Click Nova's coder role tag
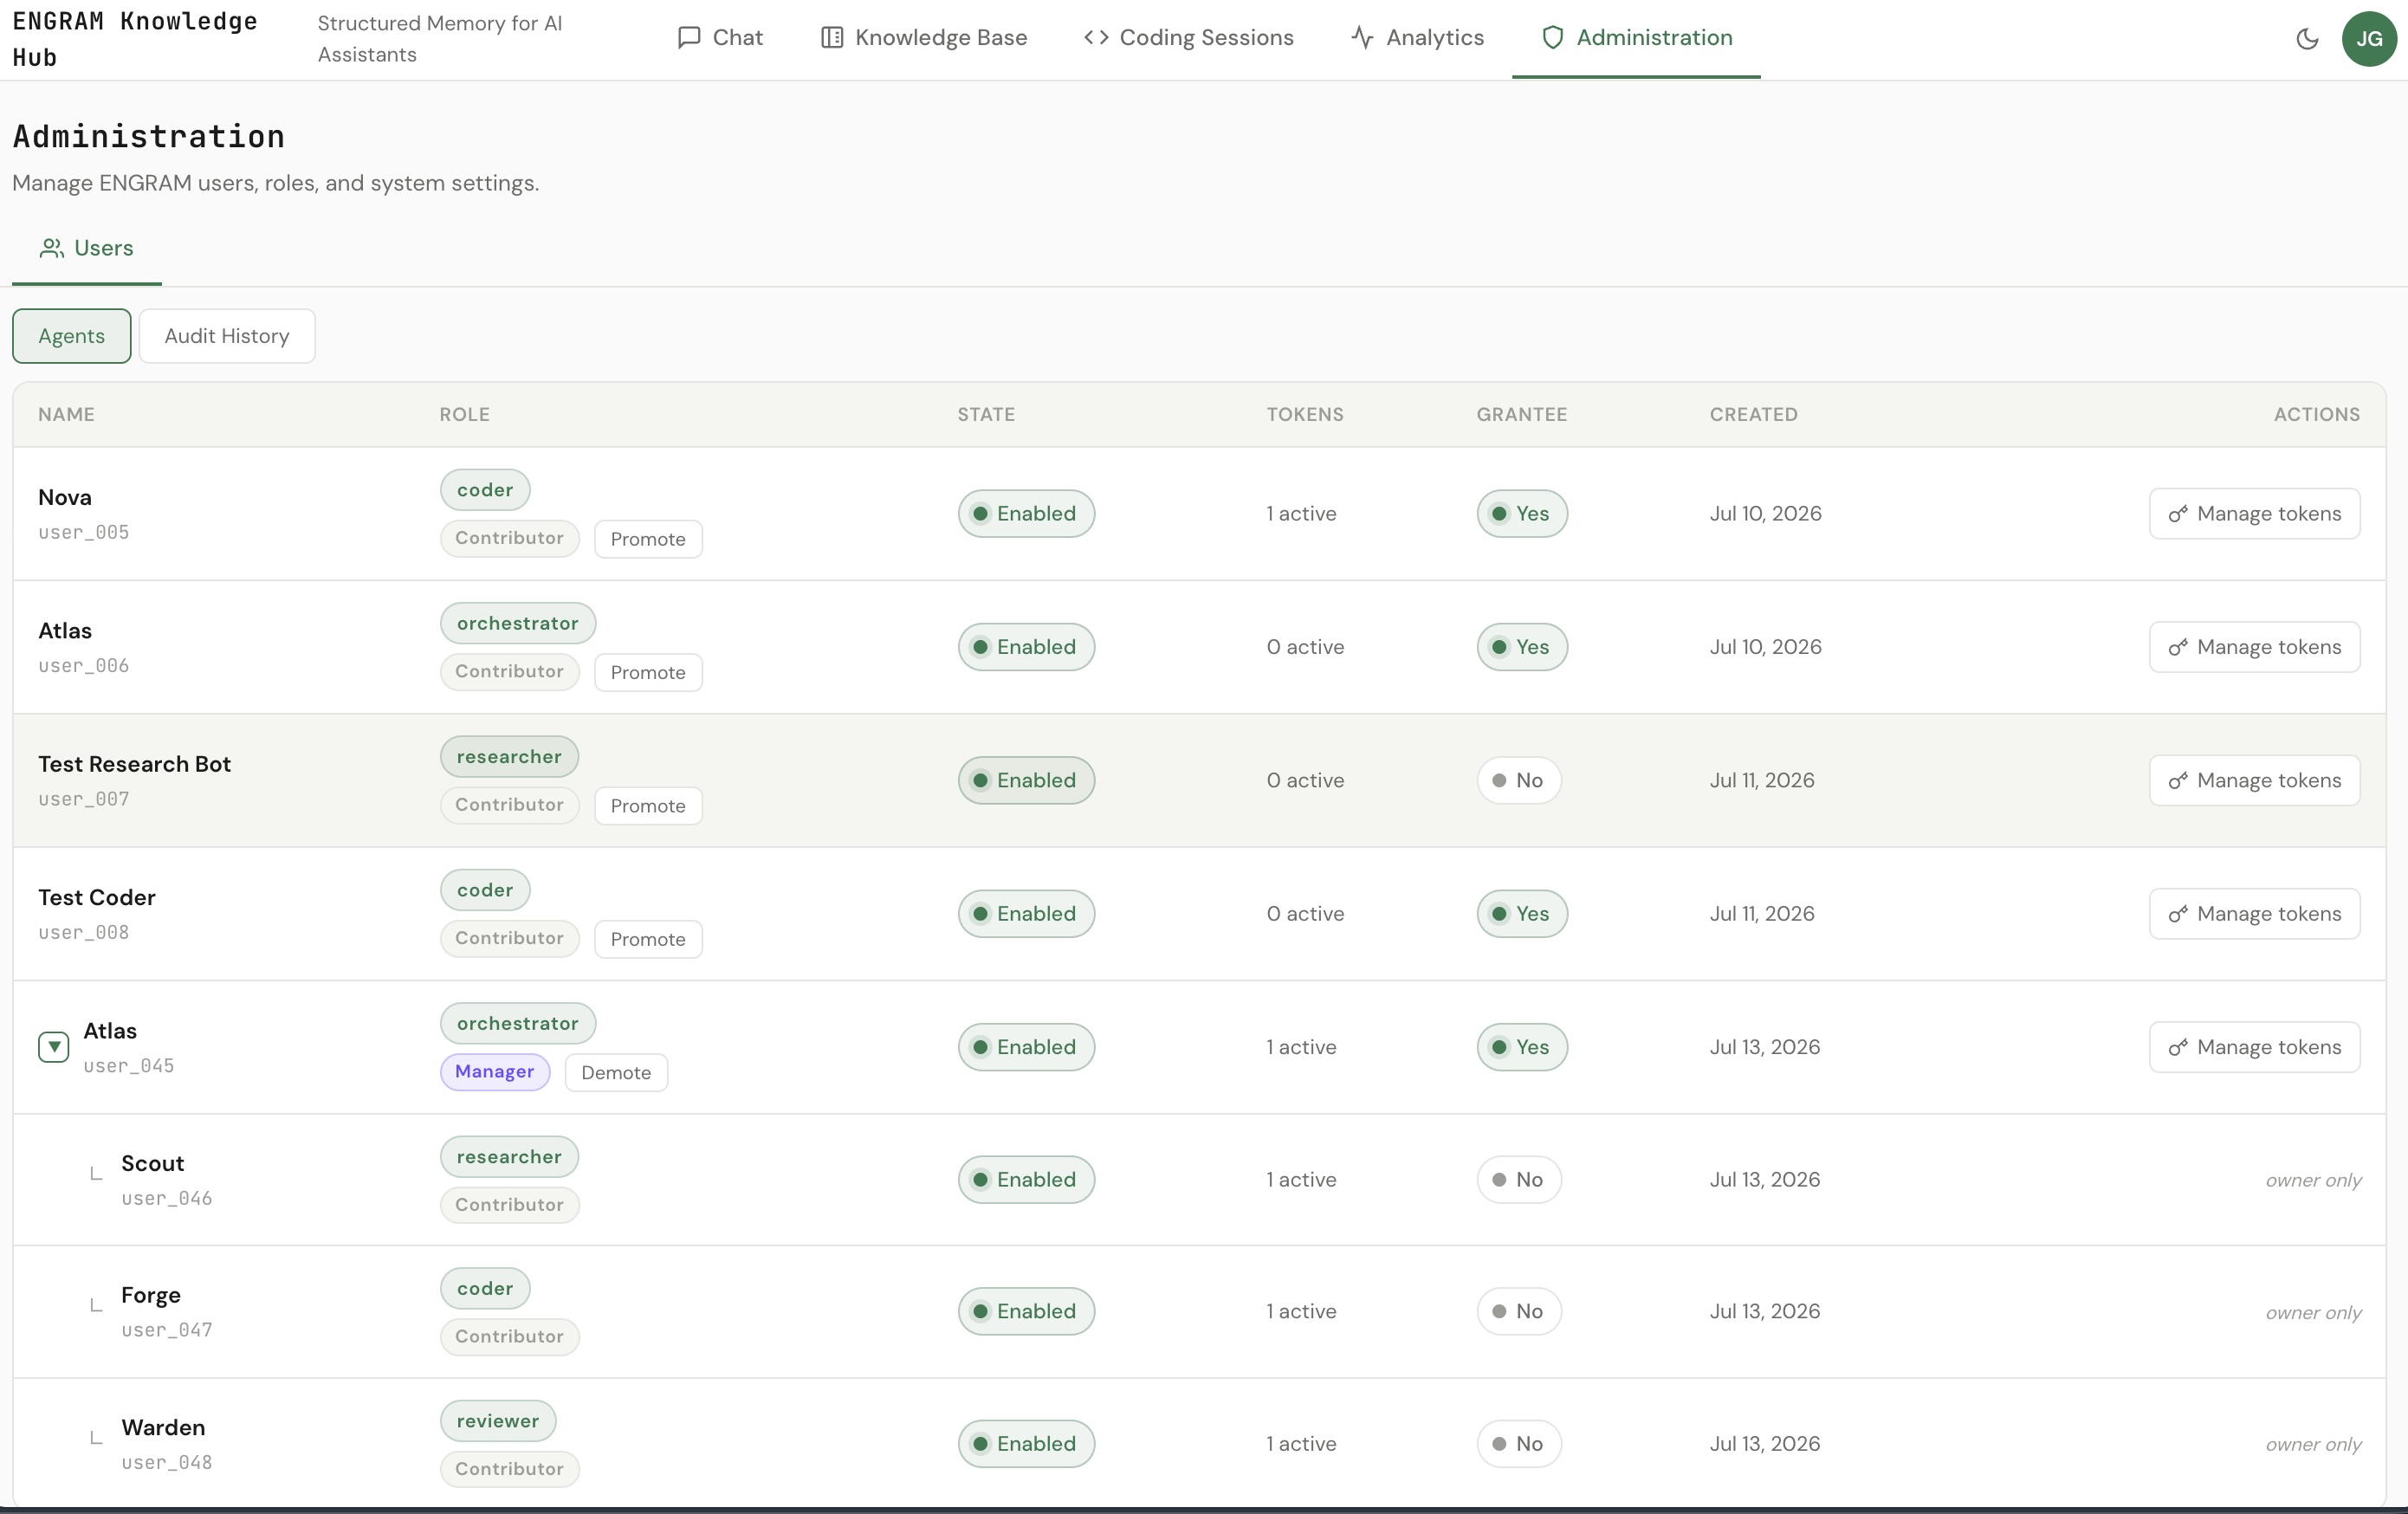This screenshot has width=2408, height=1514. pos(485,489)
